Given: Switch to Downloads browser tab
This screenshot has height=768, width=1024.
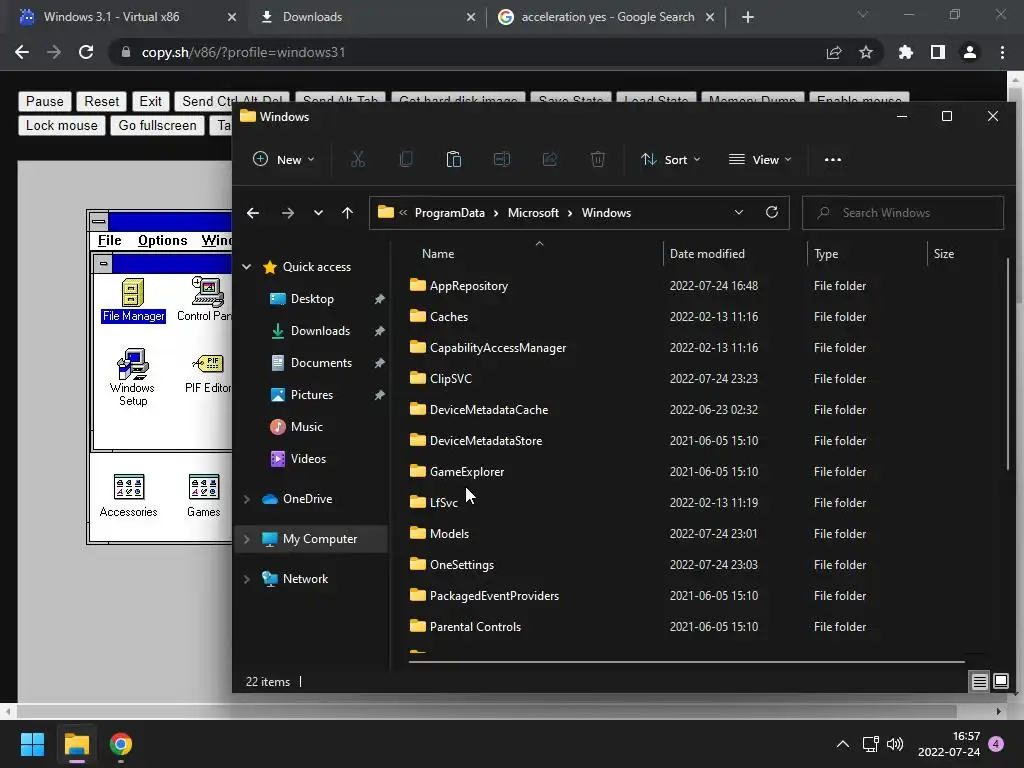Looking at the screenshot, I should tap(368, 17).
